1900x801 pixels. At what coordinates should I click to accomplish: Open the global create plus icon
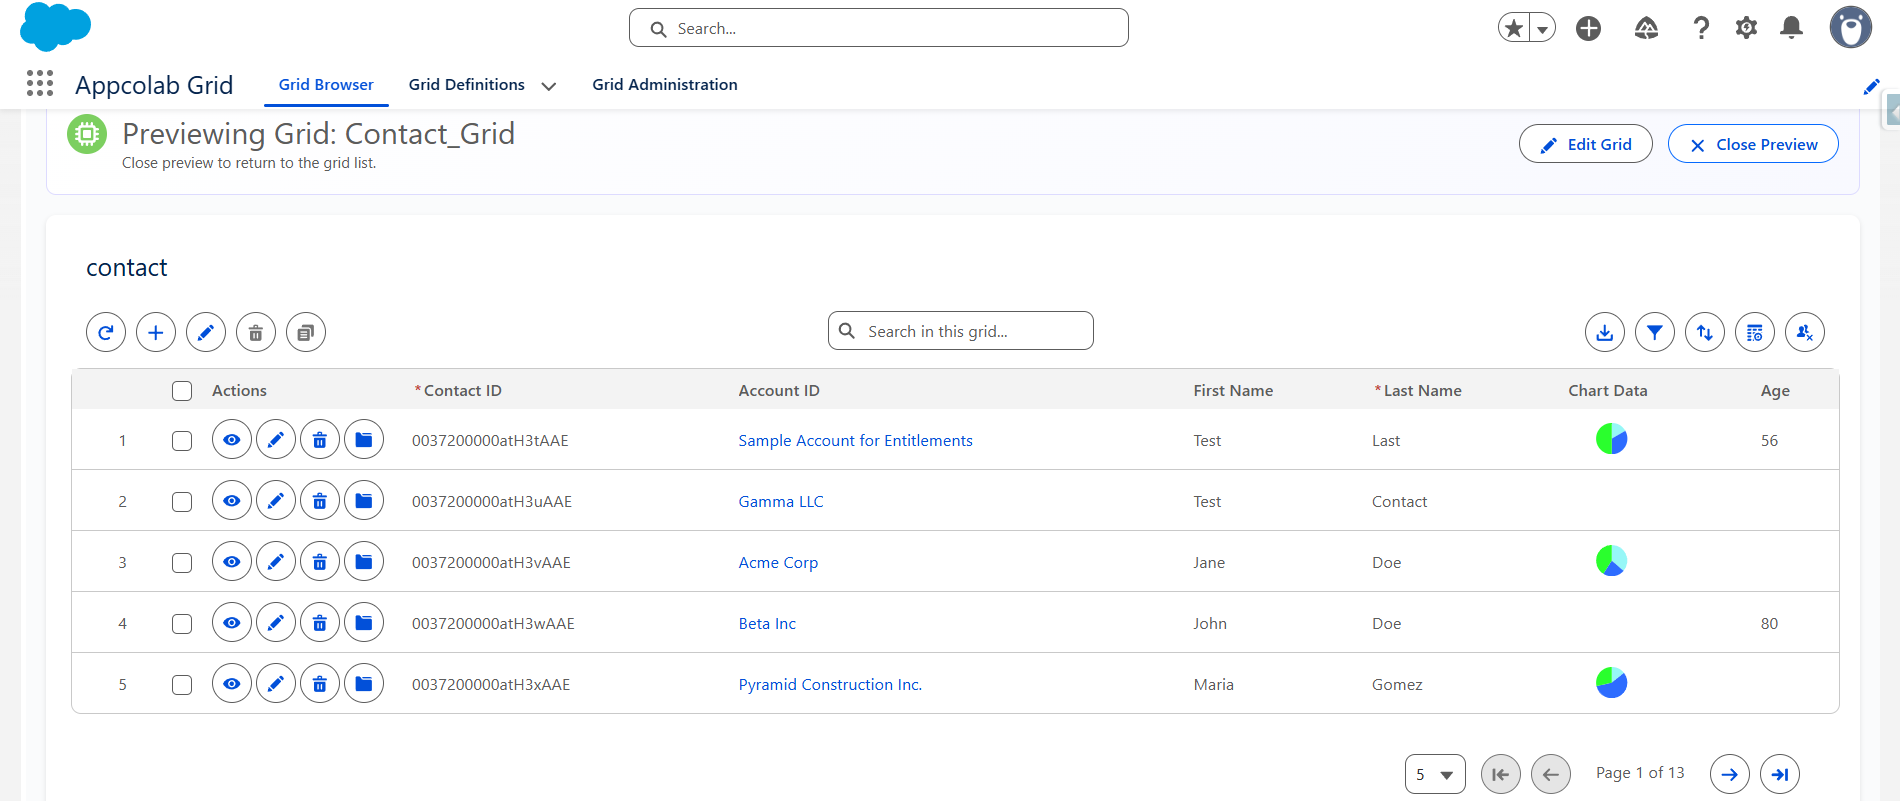click(1588, 28)
